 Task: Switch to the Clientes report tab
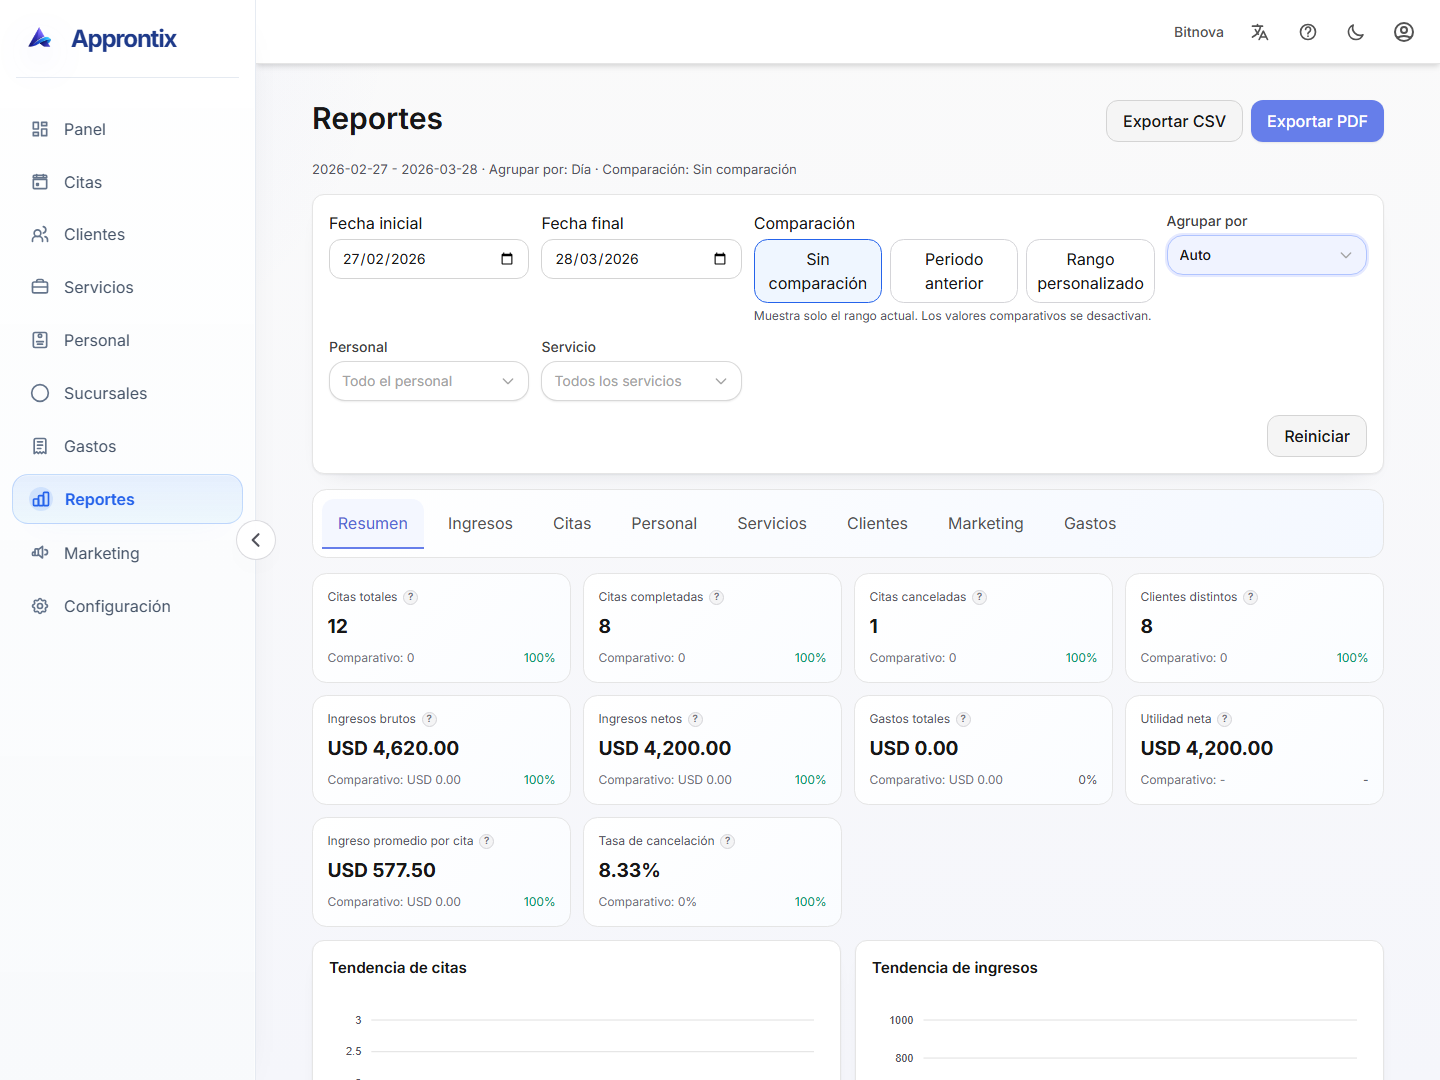click(877, 524)
